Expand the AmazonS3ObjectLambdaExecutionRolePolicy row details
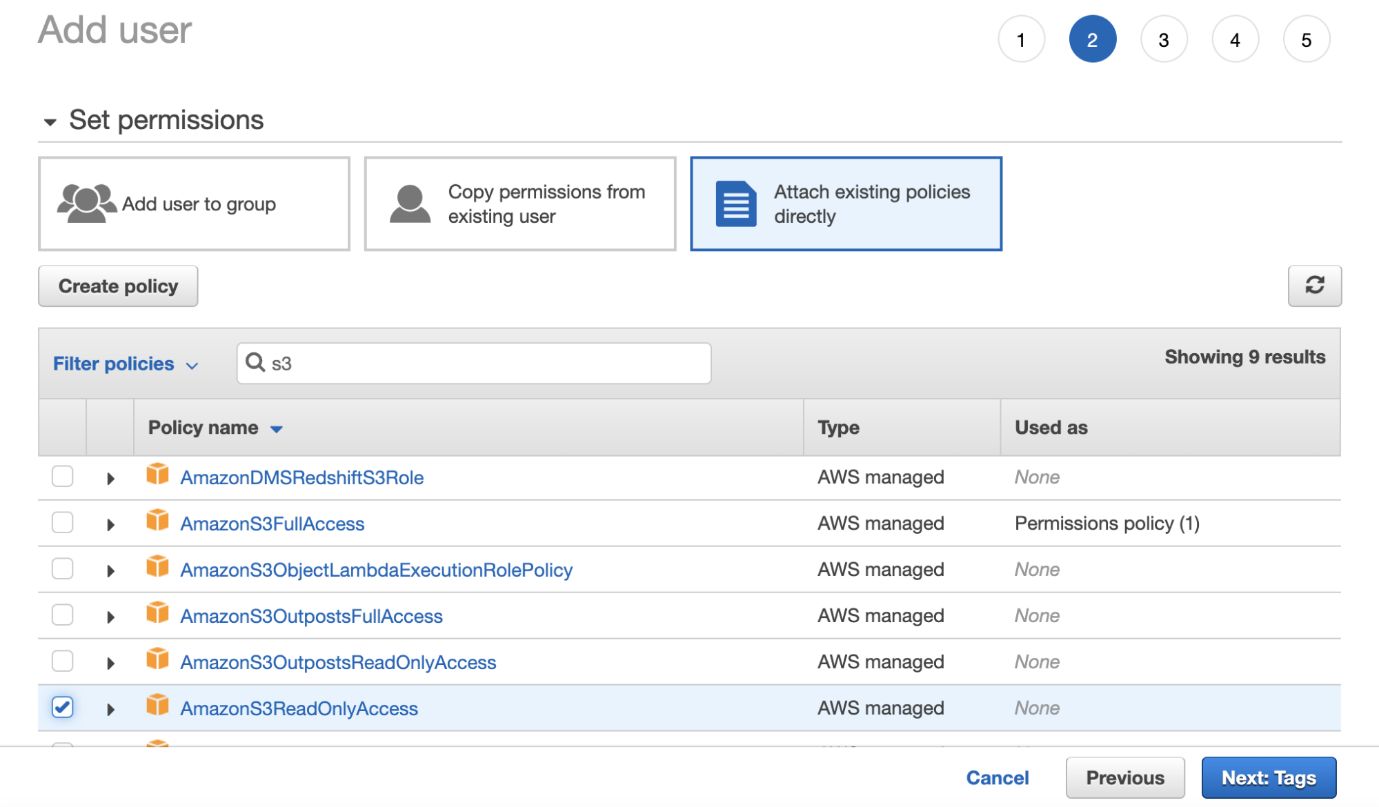Screen dimensions: 1379x807 110,571
